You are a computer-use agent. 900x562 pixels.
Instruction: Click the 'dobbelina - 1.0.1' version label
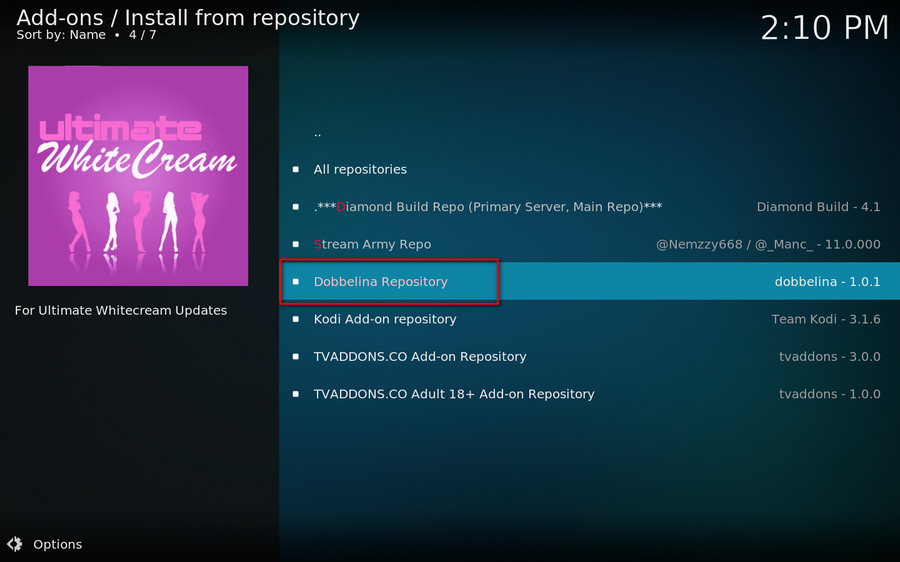[827, 282]
